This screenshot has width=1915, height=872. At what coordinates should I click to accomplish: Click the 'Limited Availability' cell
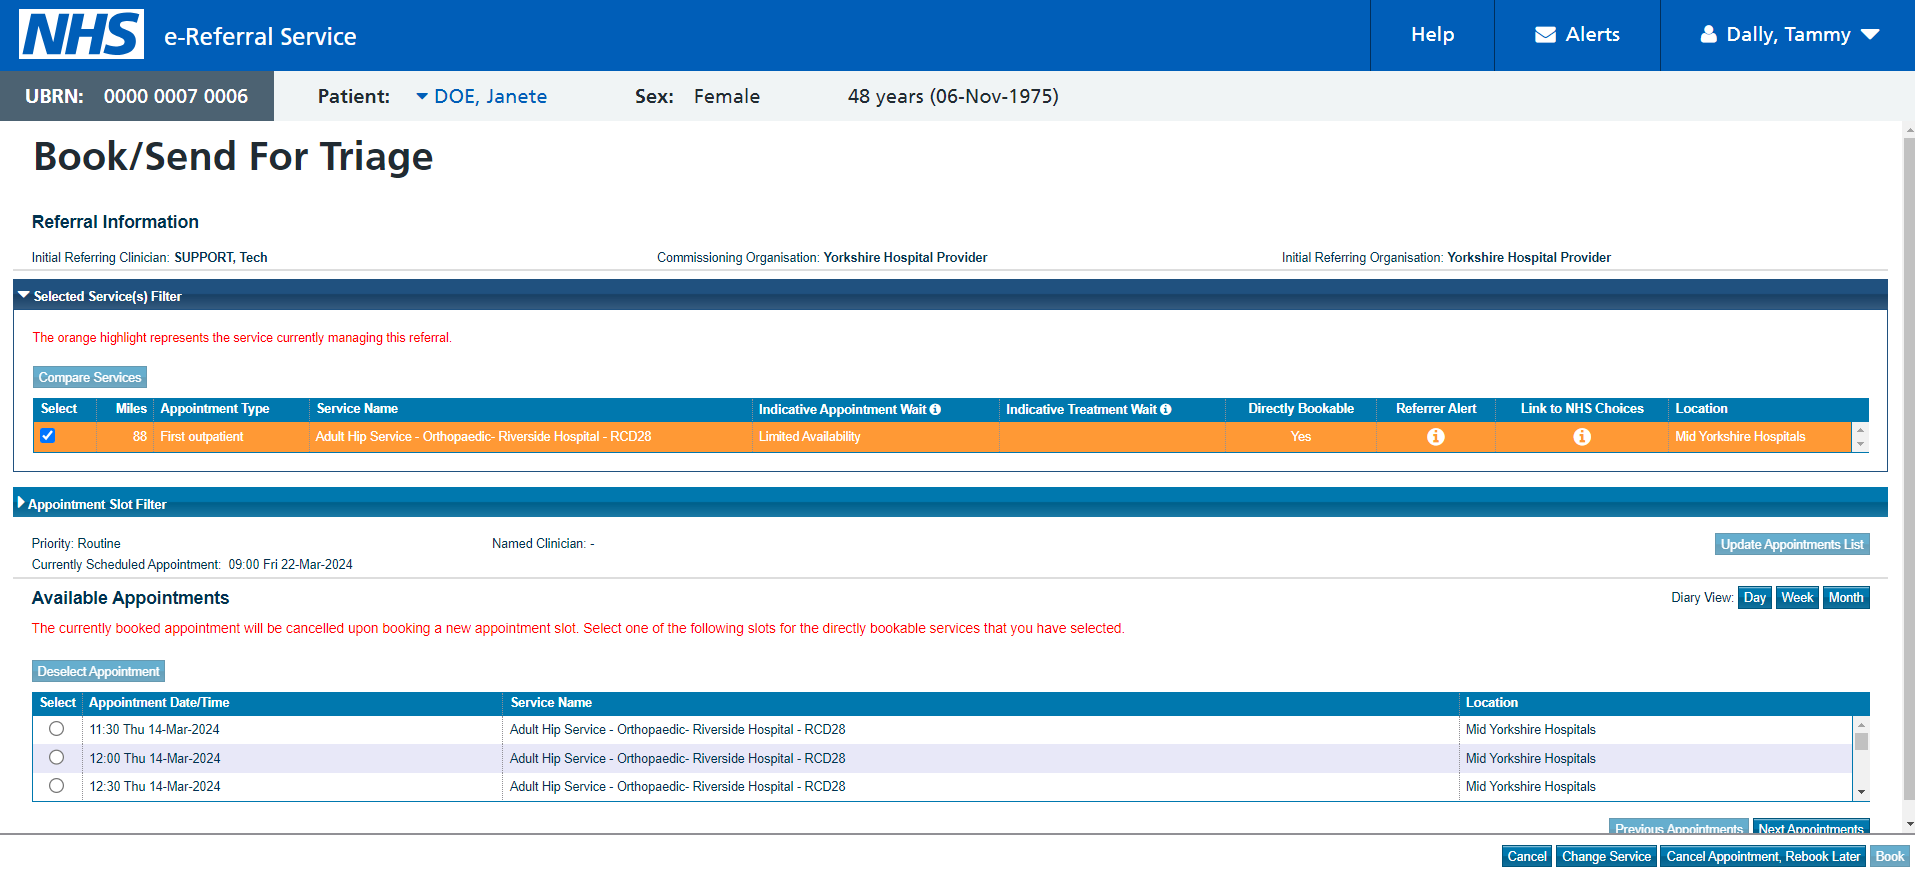point(809,437)
